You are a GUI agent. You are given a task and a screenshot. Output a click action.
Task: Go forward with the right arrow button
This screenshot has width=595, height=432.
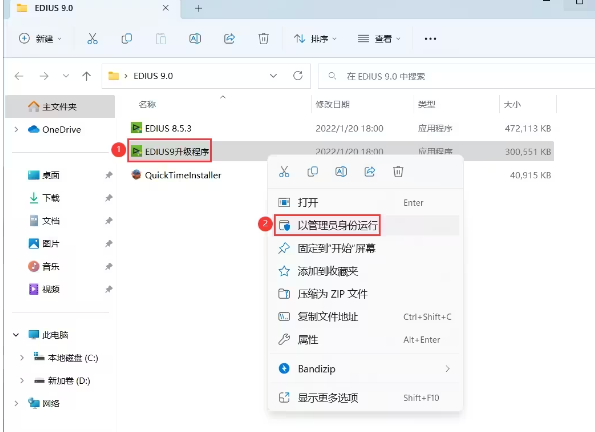coord(44,76)
